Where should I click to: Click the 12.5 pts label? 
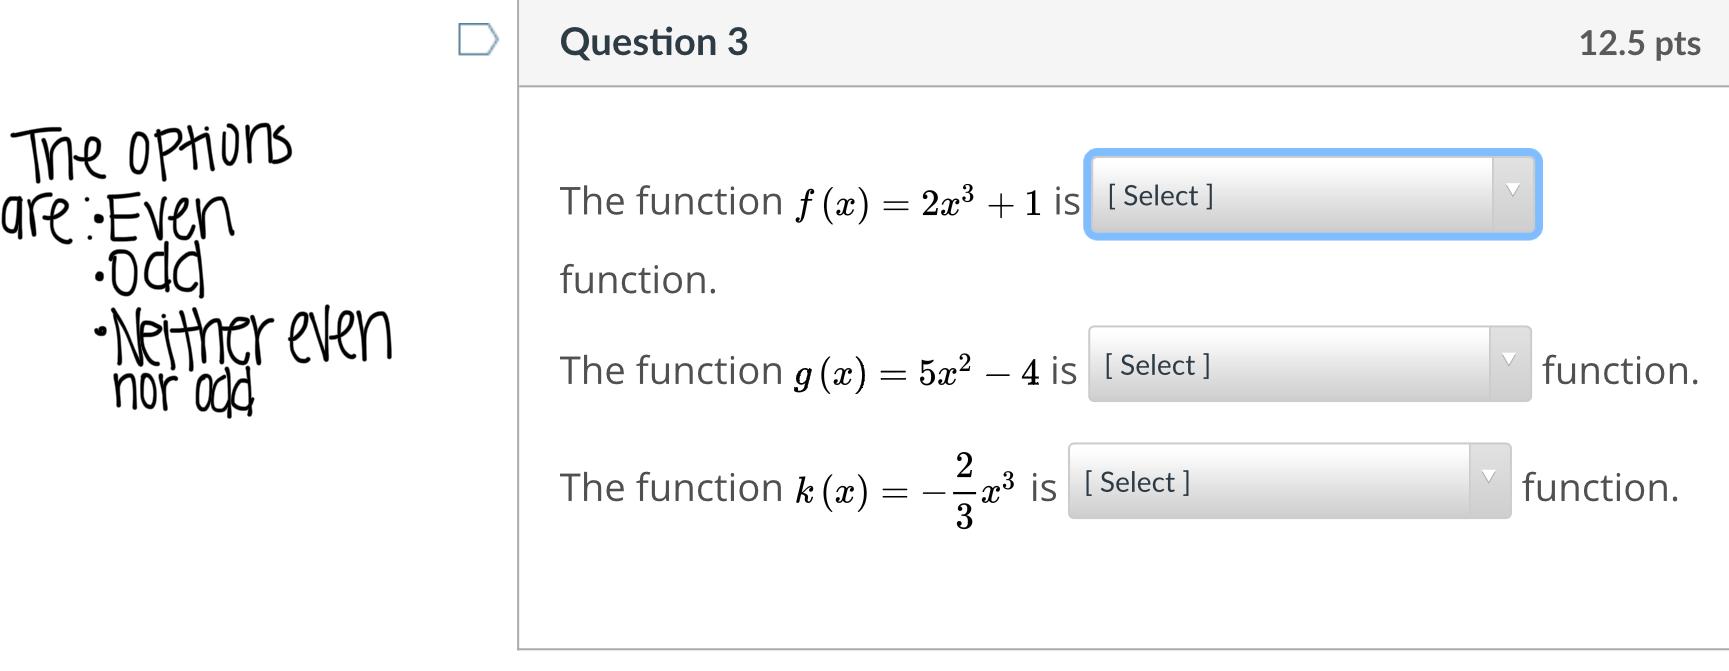pos(1639,43)
